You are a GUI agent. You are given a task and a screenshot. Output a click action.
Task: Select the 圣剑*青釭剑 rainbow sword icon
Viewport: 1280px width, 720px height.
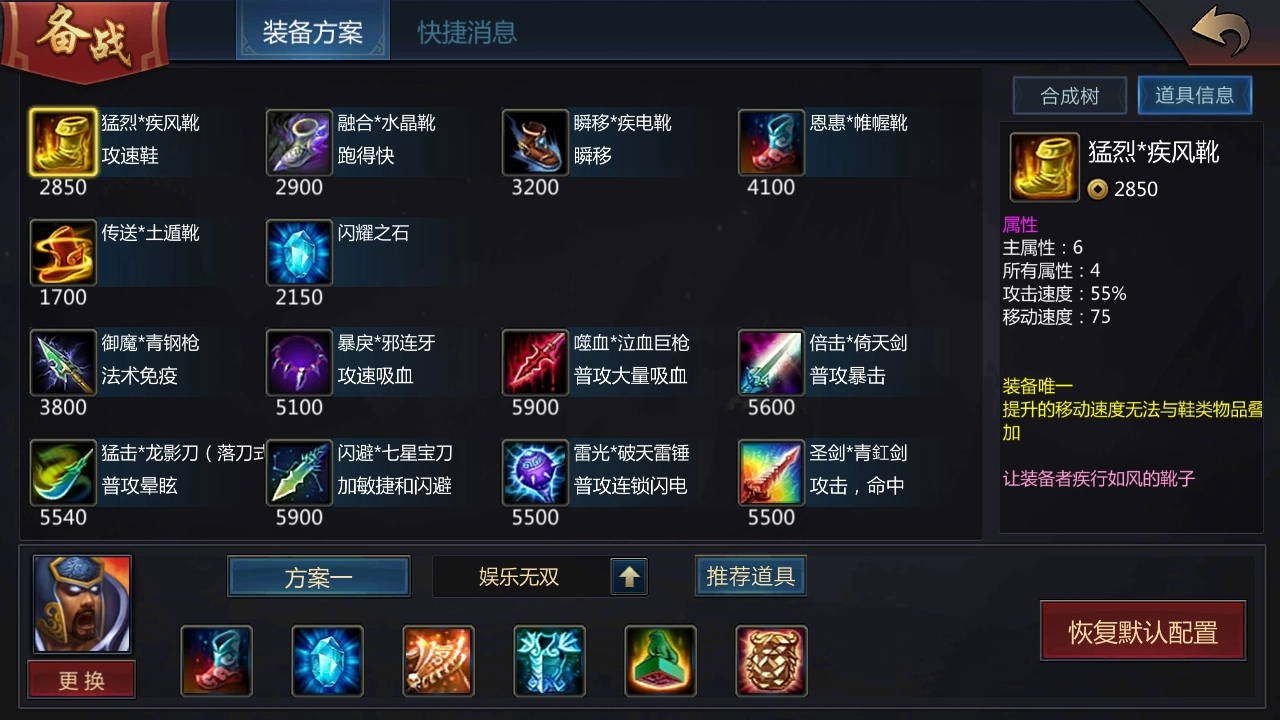pos(771,473)
